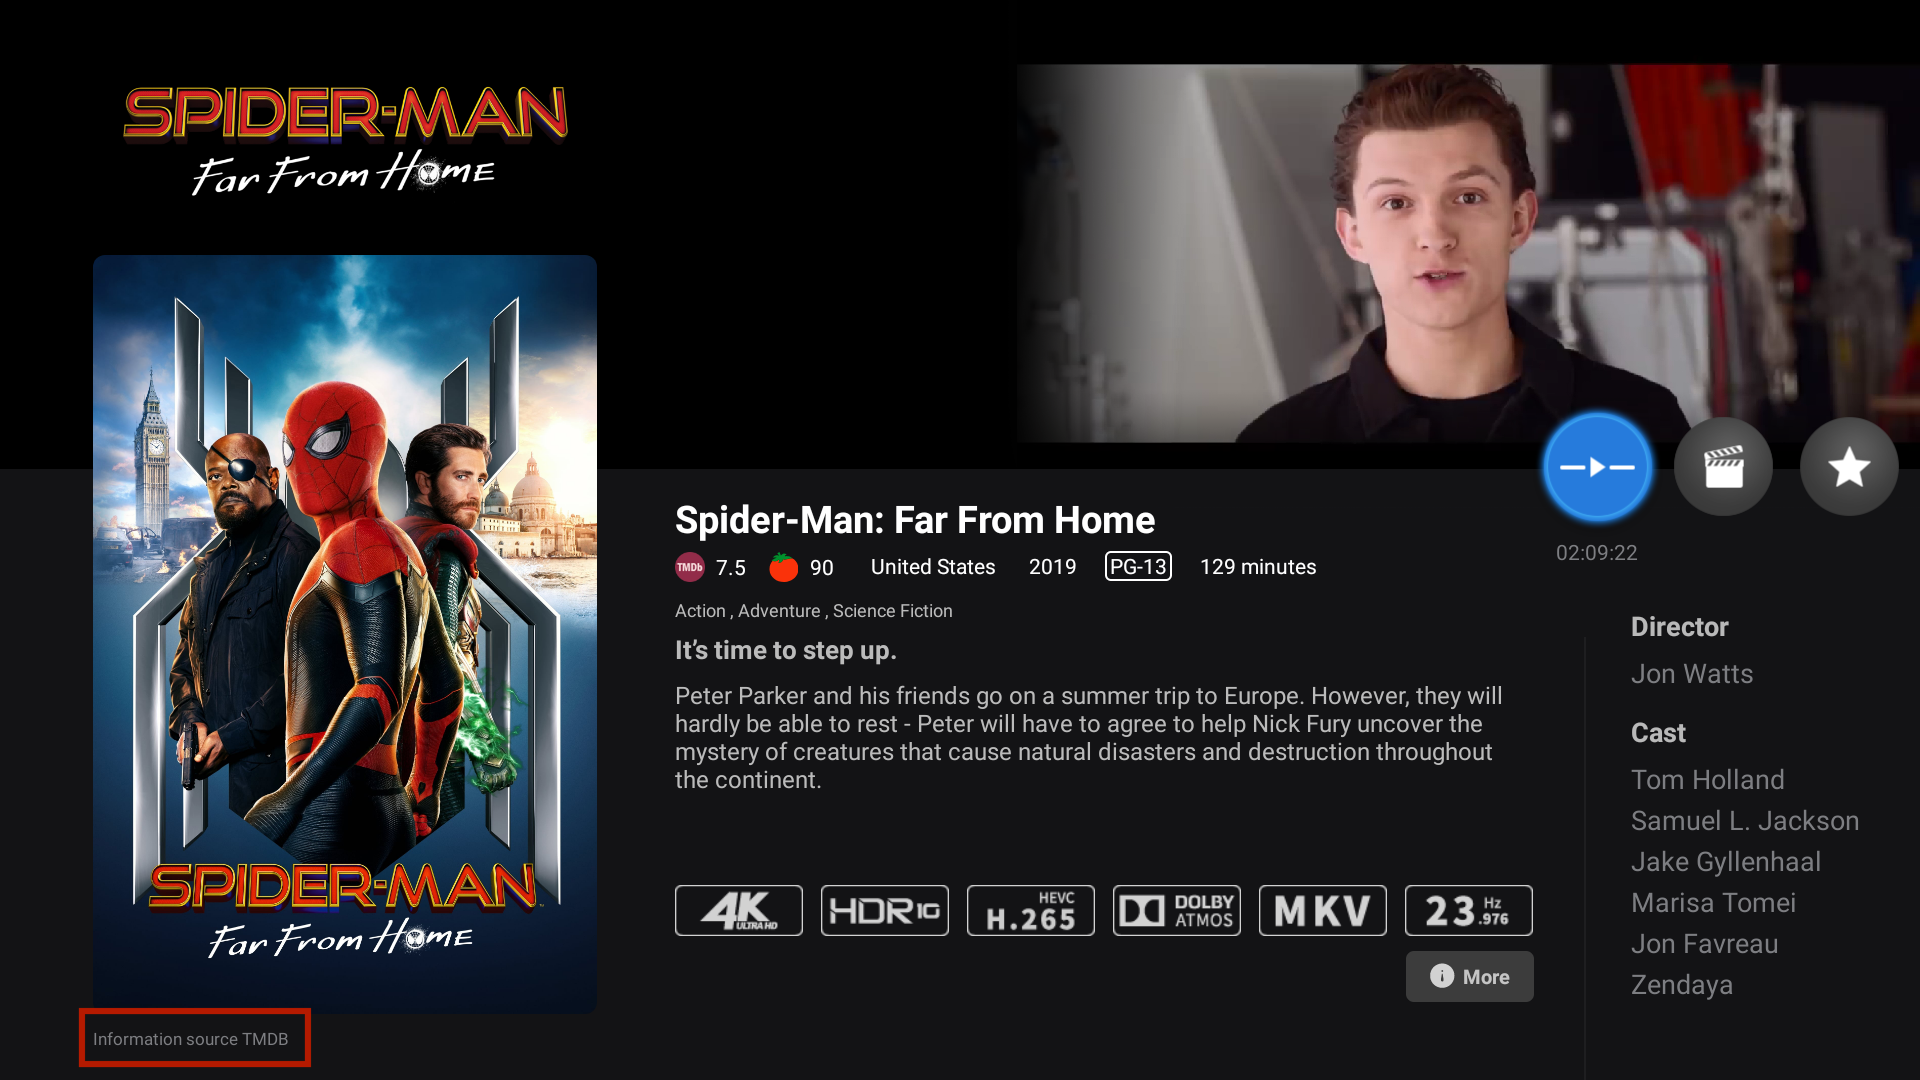Select cast member Jake Gyllenhaal
The width and height of the screenshot is (1920, 1080).
coord(1726,862)
